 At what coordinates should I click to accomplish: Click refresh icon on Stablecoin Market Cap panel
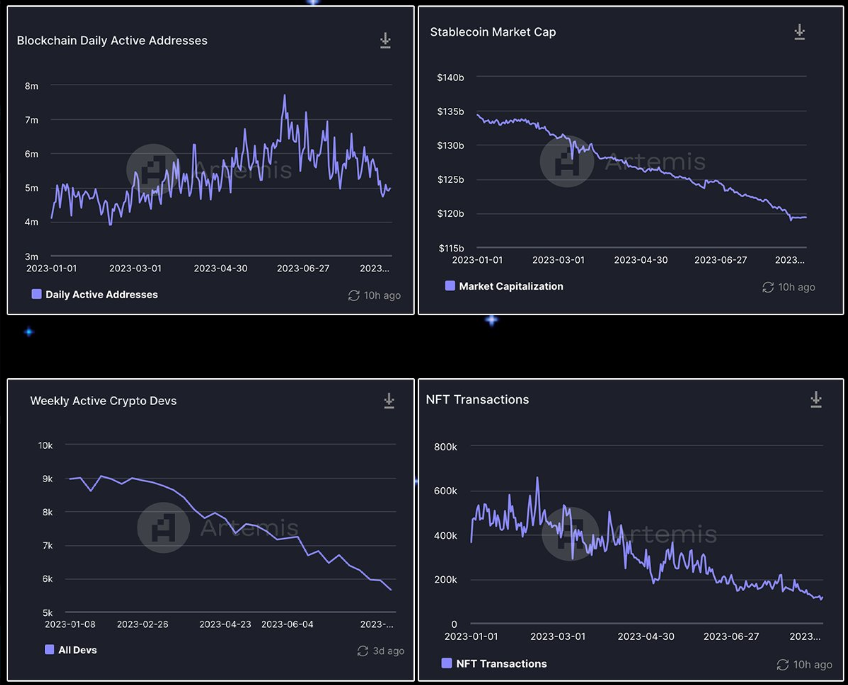pos(768,287)
